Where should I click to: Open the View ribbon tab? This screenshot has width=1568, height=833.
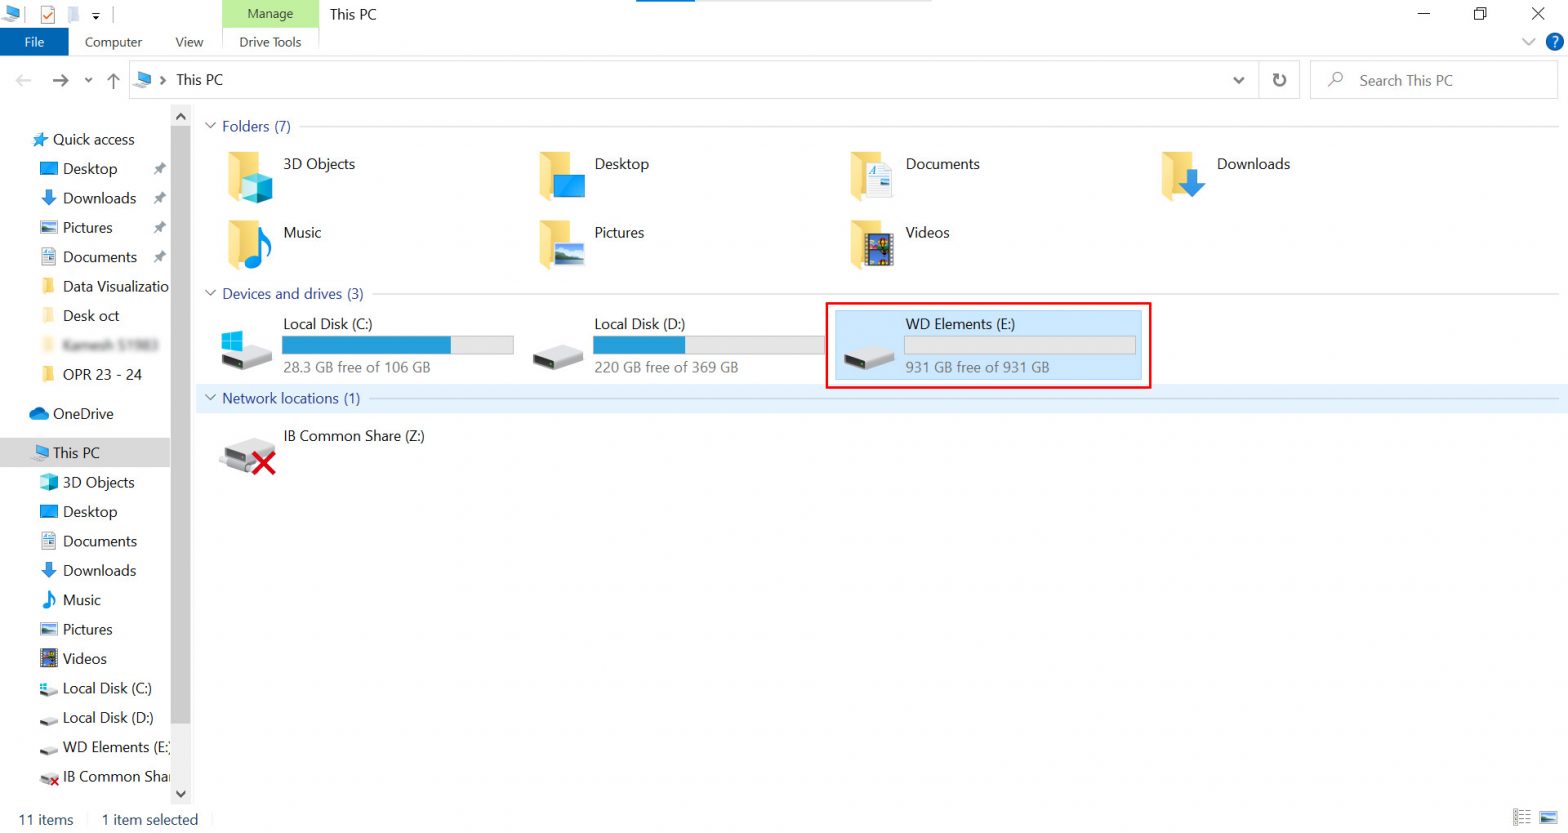point(189,42)
